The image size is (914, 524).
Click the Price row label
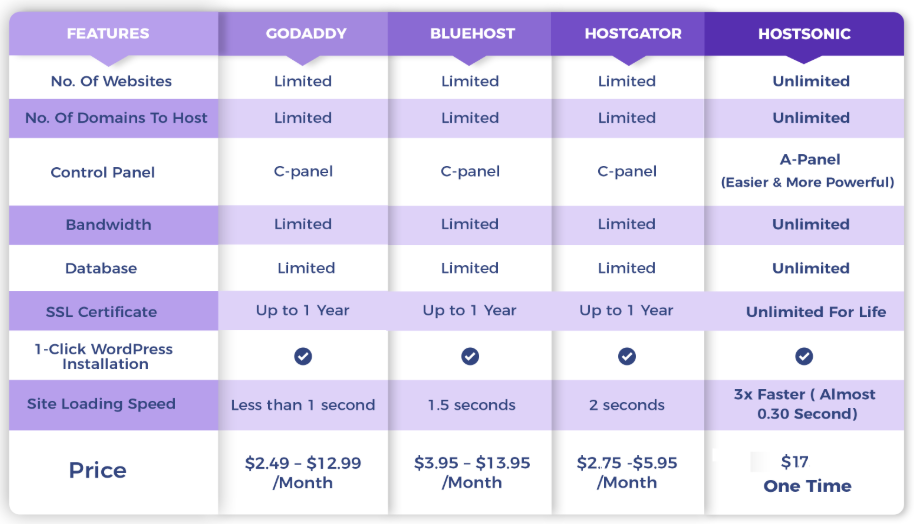pos(98,471)
